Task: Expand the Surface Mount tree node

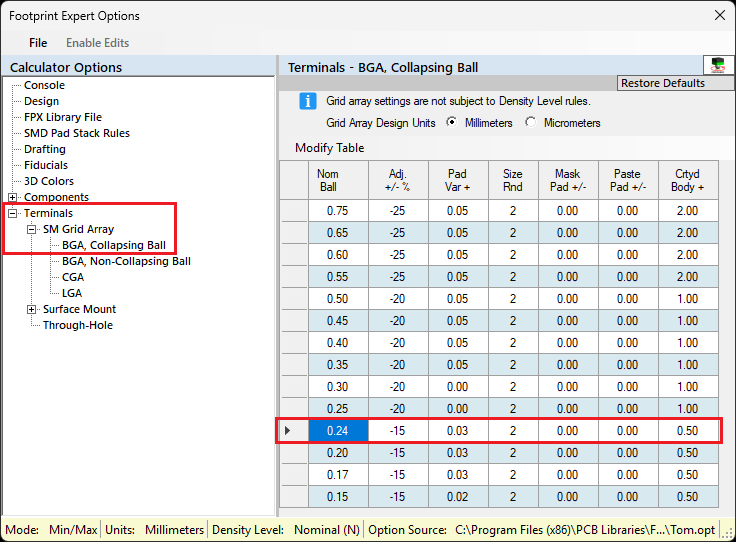Action: tap(32, 309)
